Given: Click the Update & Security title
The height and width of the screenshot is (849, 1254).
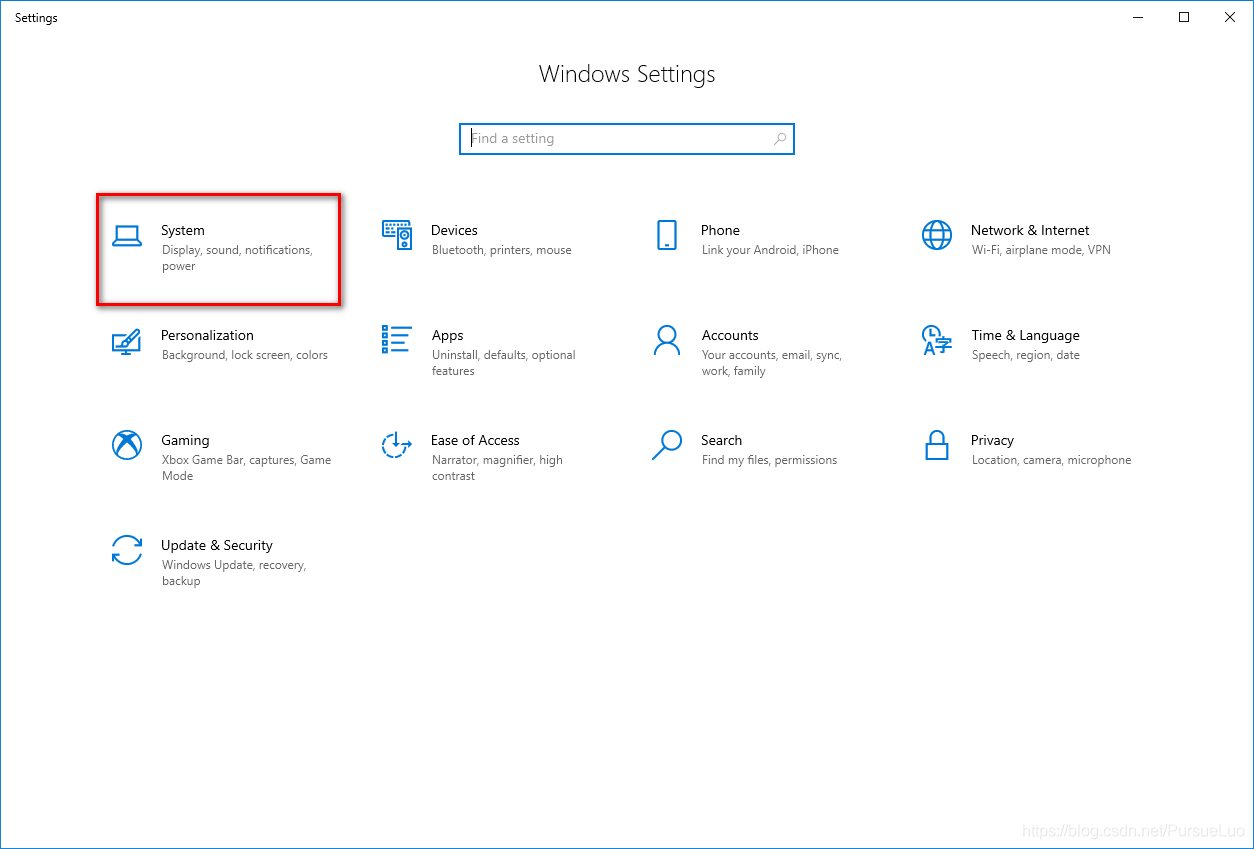Looking at the screenshot, I should pyautogui.click(x=217, y=545).
